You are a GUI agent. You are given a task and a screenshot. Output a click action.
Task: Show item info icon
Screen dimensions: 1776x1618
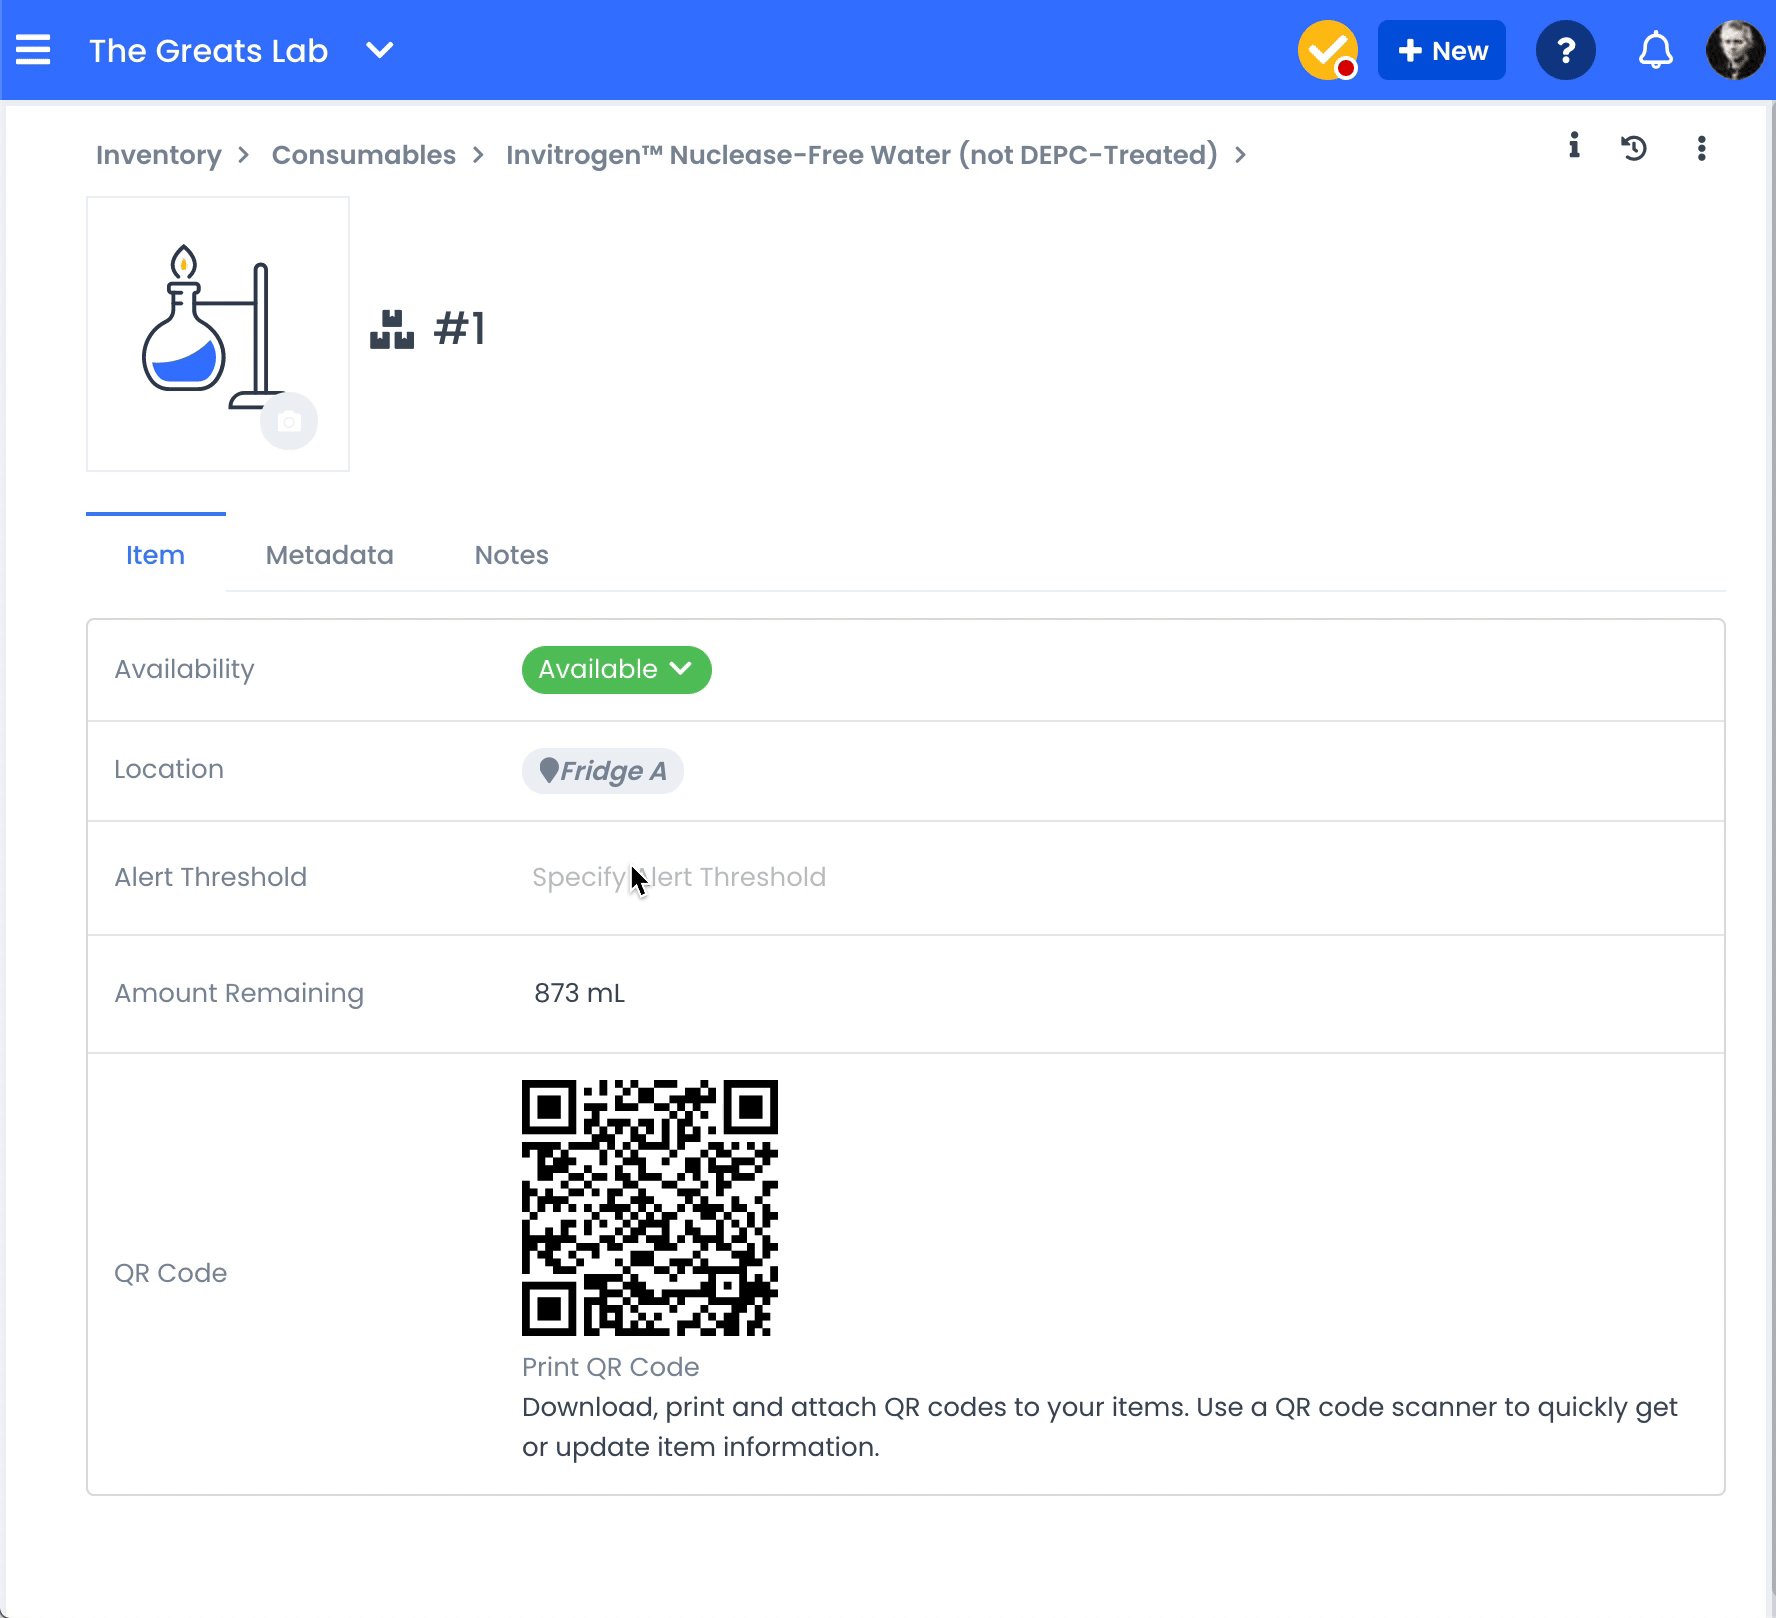tap(1574, 146)
